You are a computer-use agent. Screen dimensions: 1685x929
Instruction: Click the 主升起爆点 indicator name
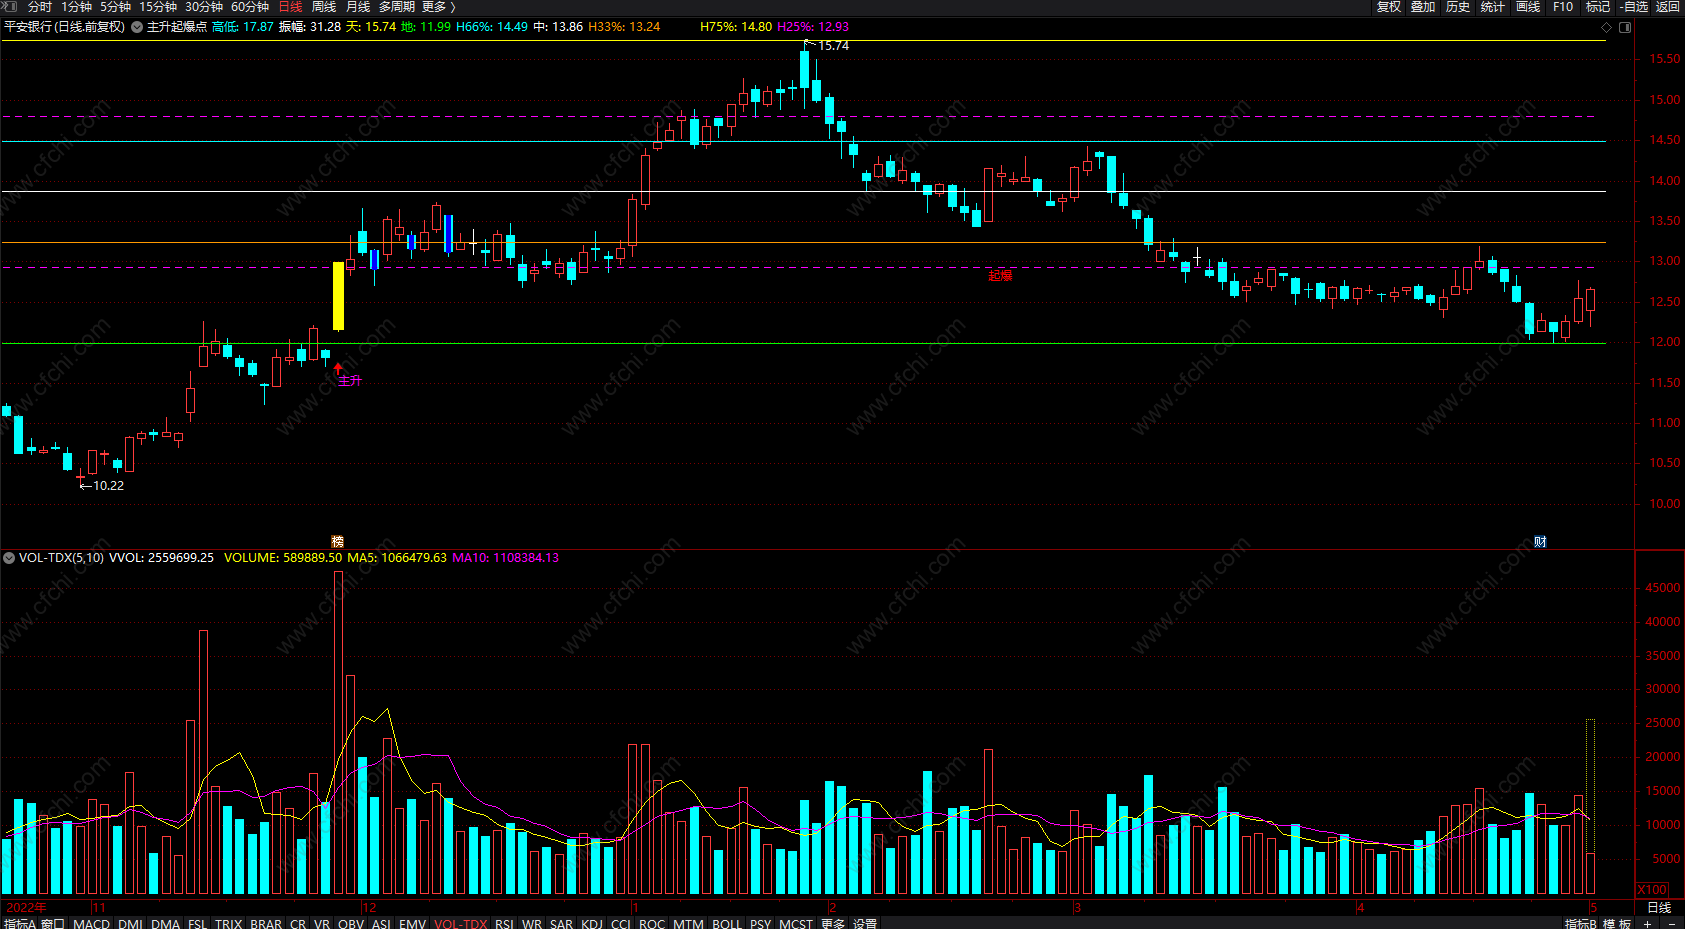coord(177,27)
